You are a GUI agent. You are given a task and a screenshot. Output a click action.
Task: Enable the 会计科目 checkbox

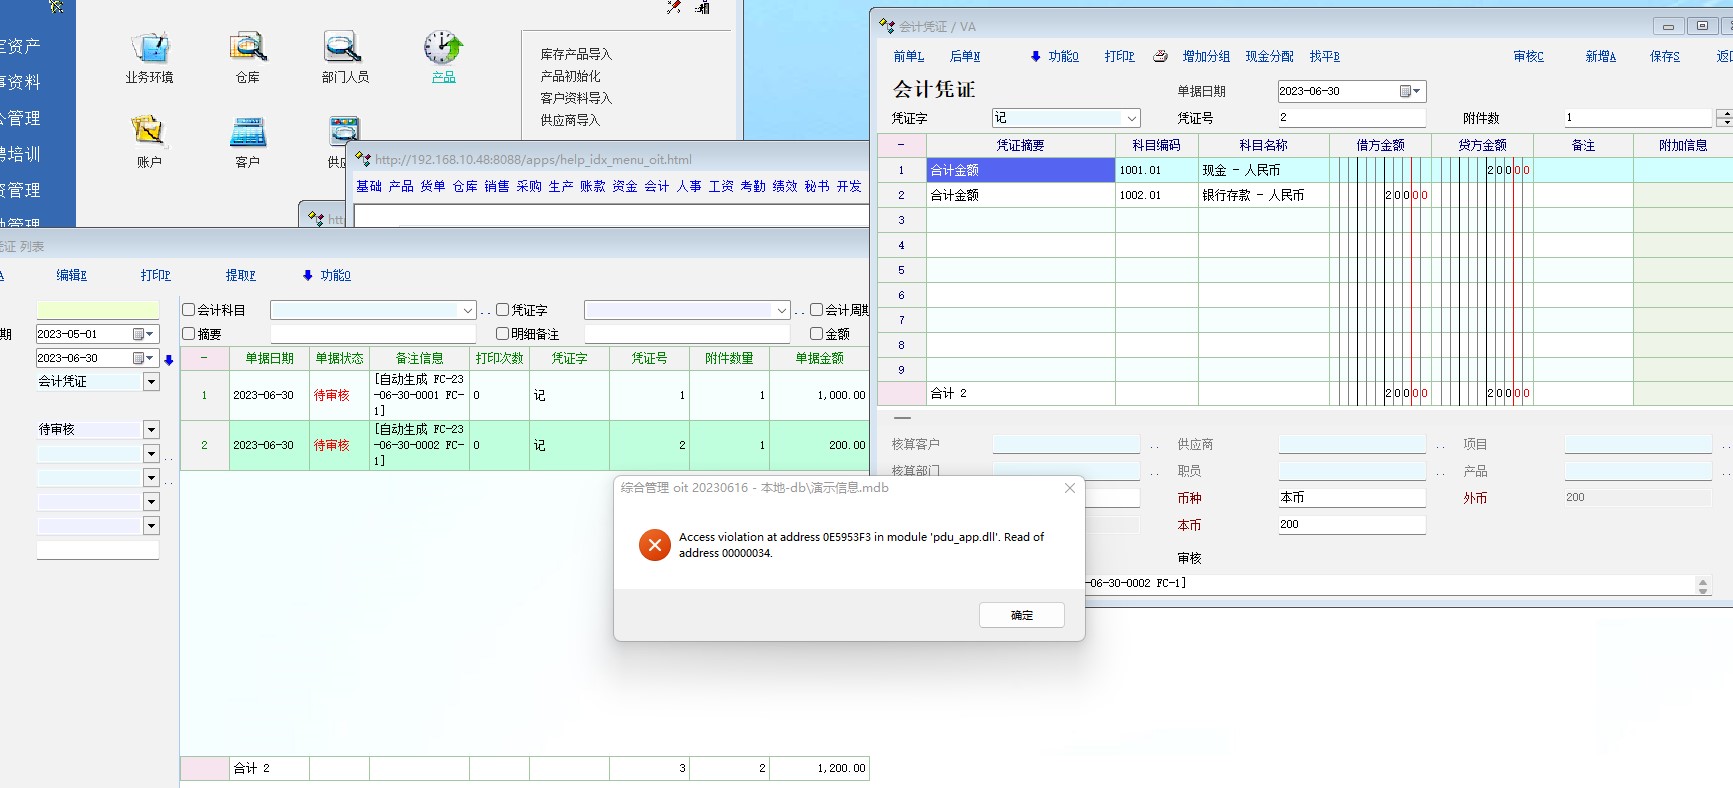189,310
